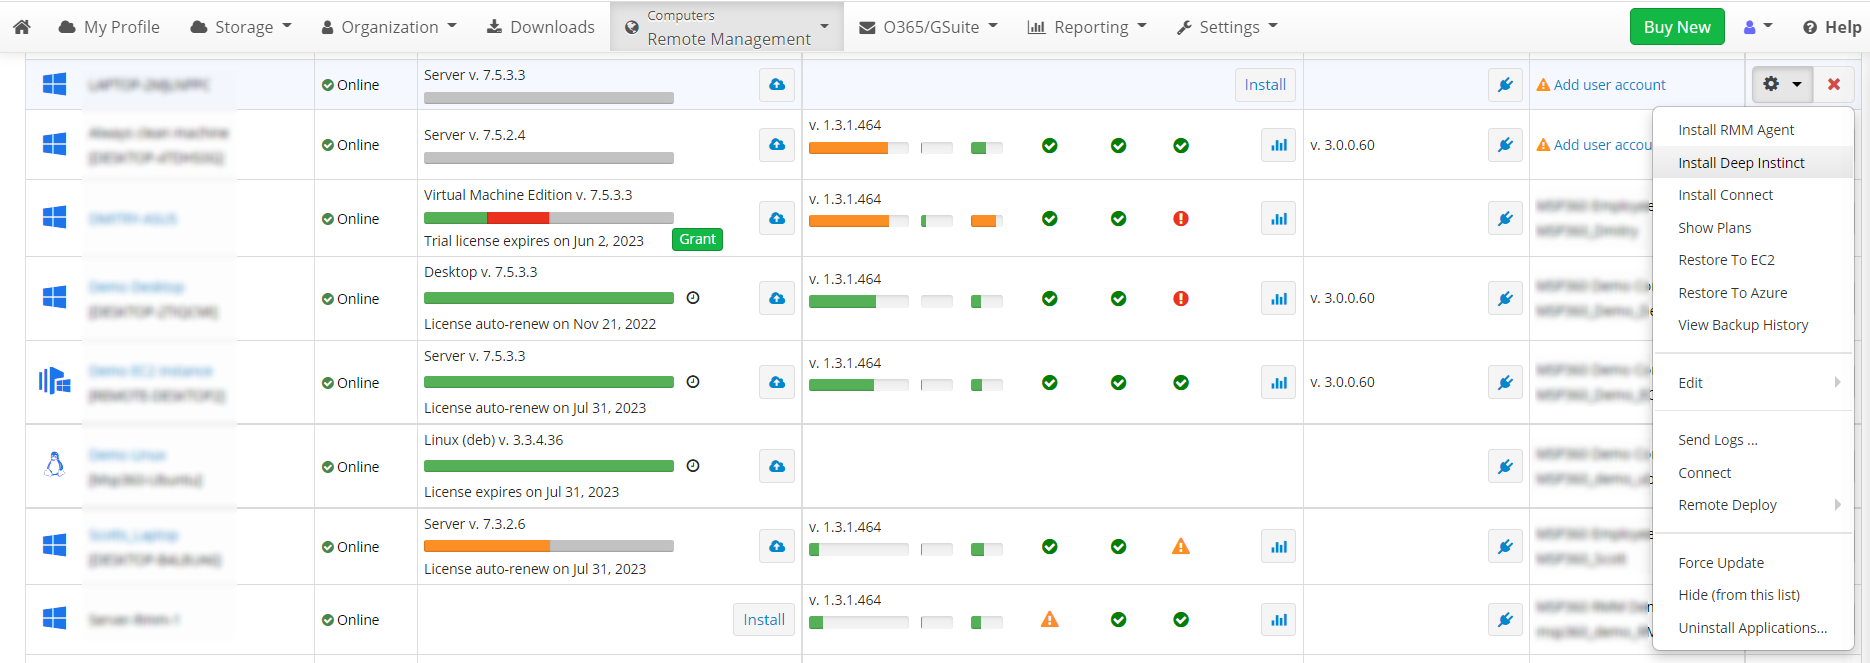This screenshot has height=663, width=1870.
Task: Click connect plug icon in Server v. 7.3.2.6 row
Action: click(1505, 546)
